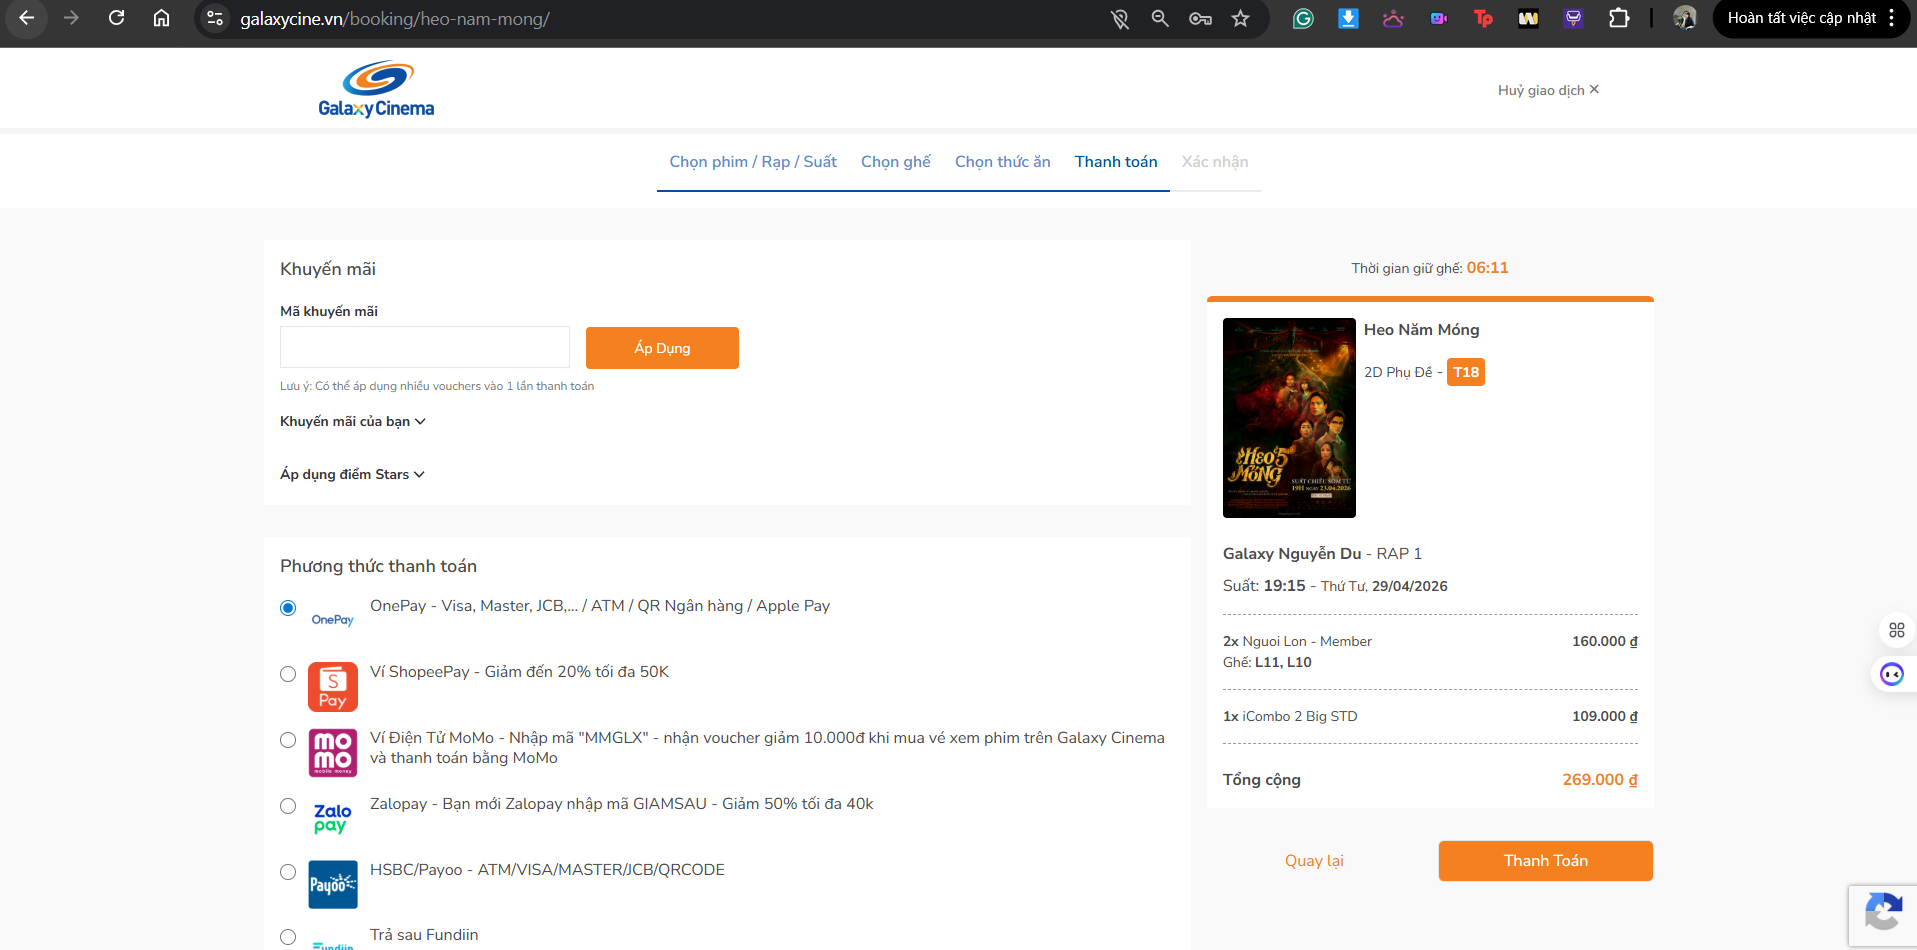Go back with the browser back arrow
Image resolution: width=1917 pixels, height=950 pixels.
click(27, 18)
